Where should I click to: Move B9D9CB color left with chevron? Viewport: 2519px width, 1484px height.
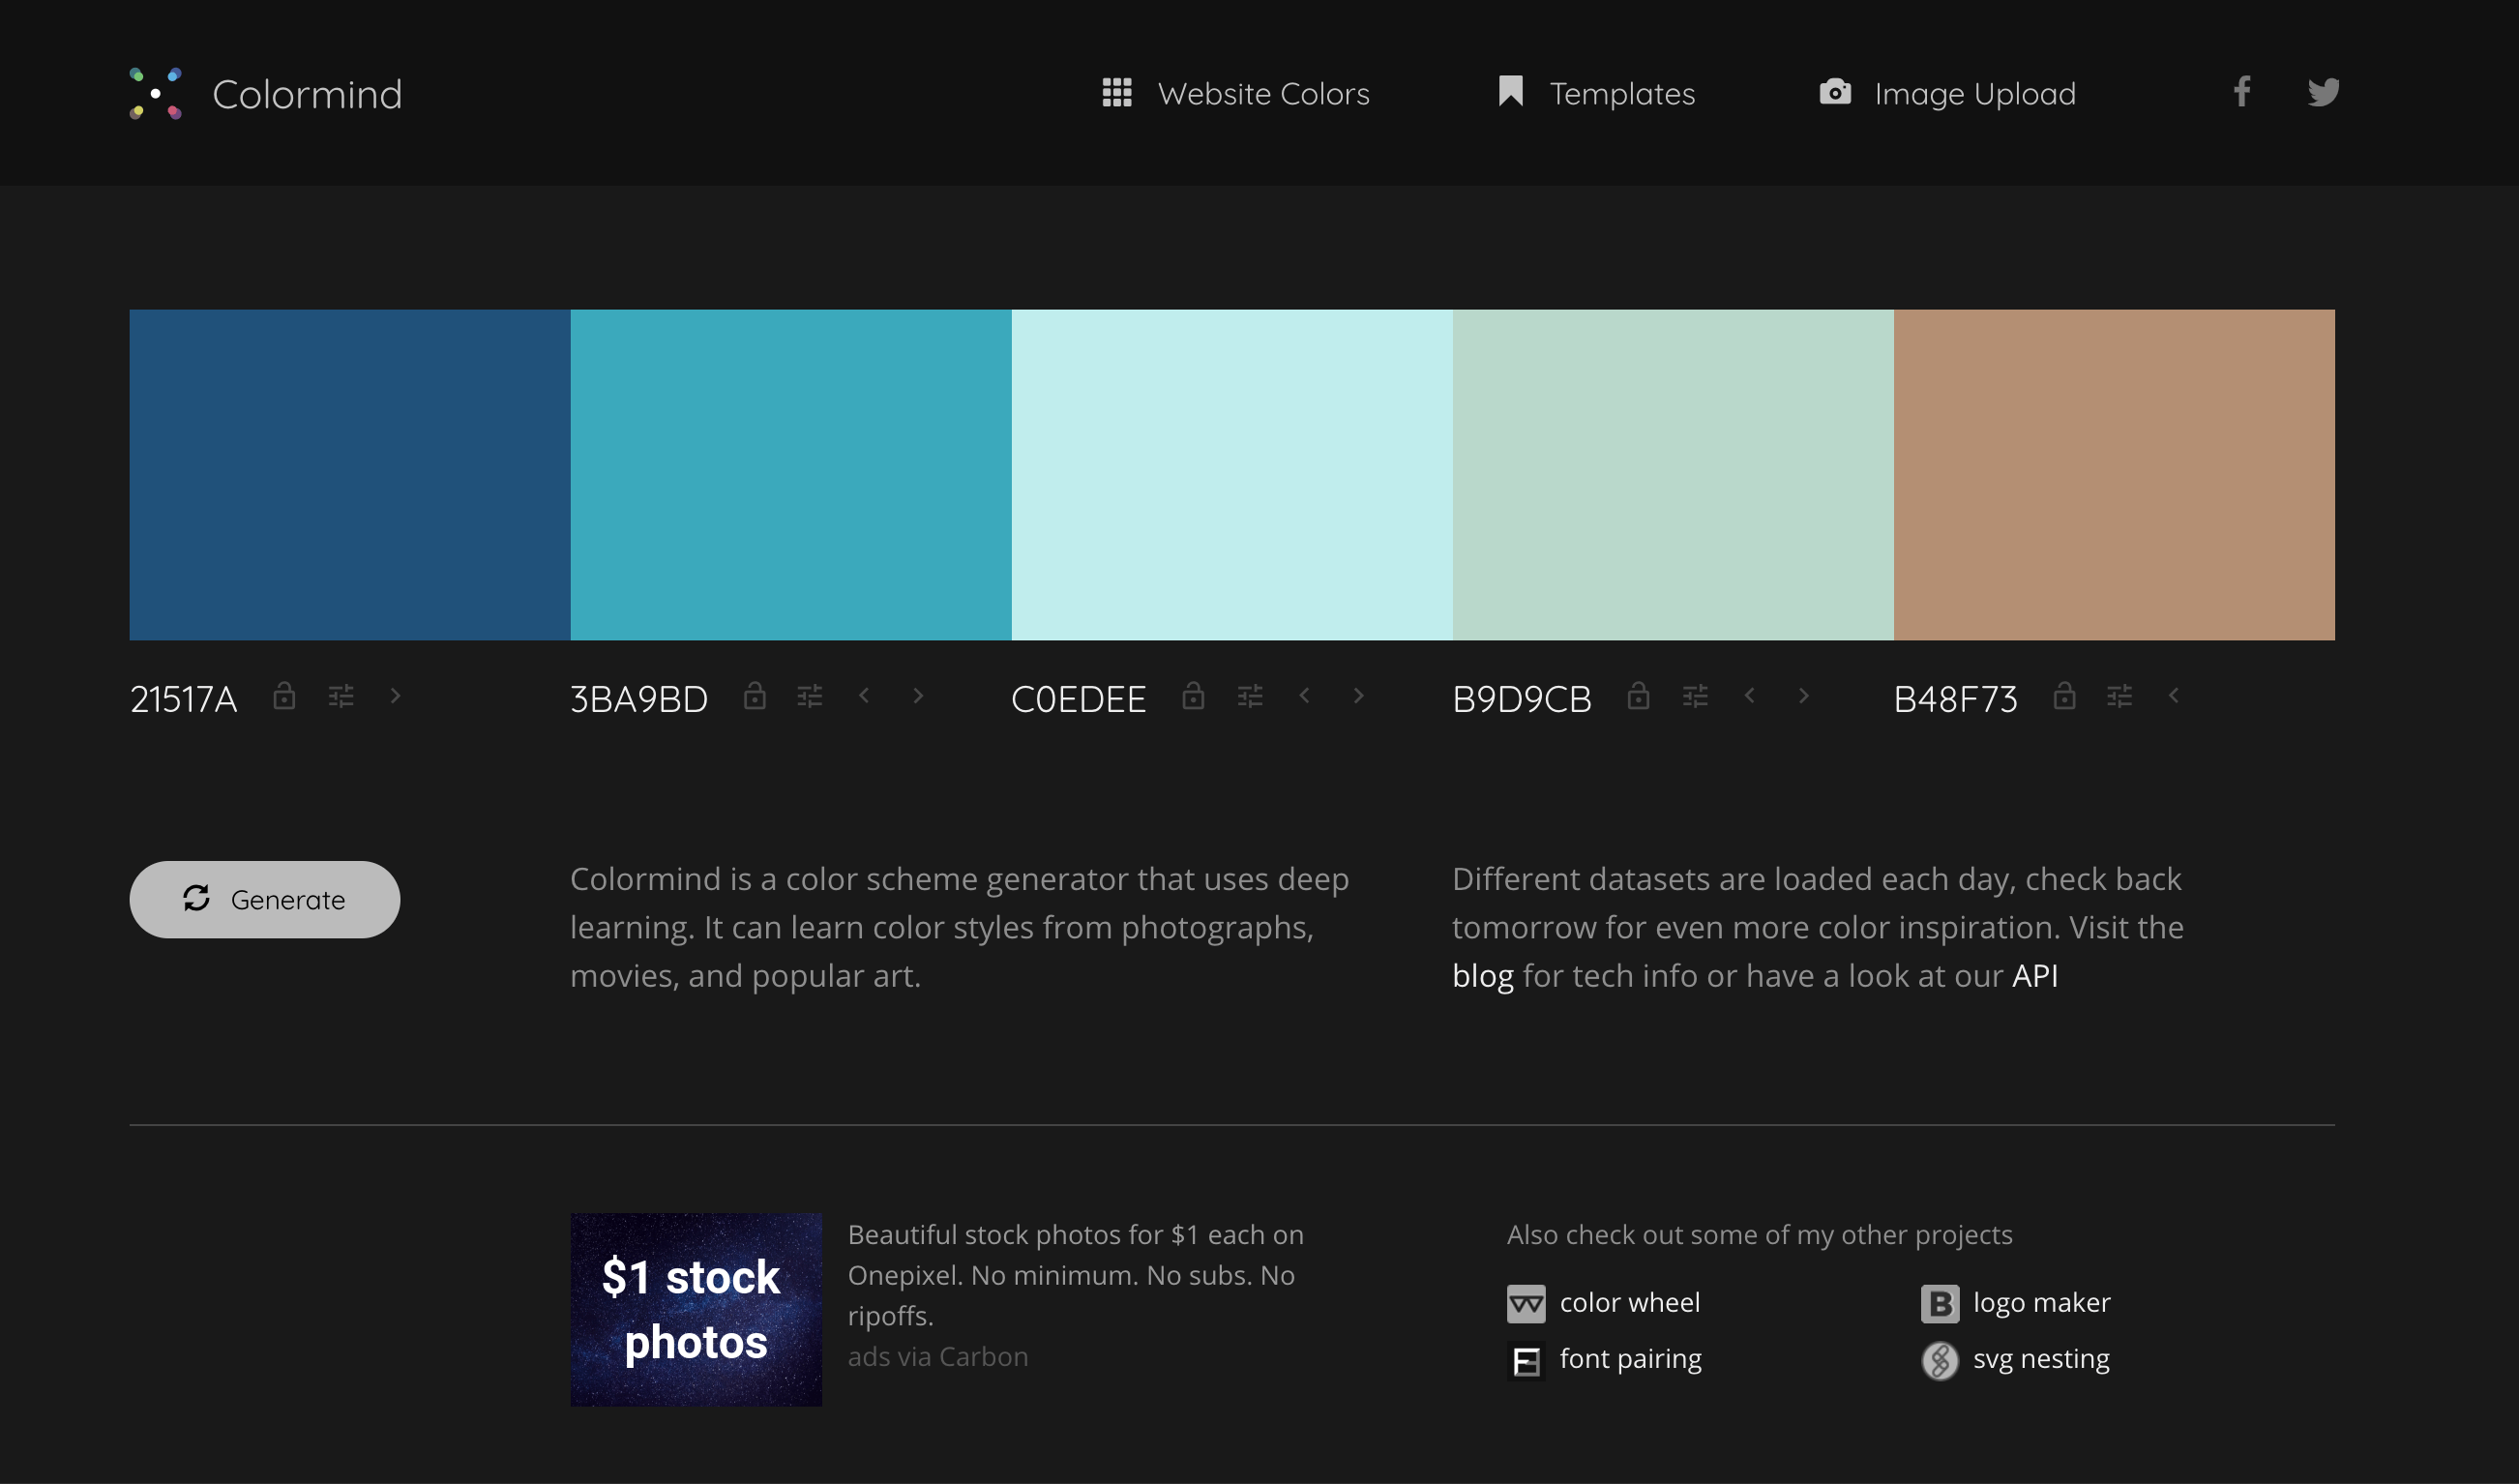[x=1749, y=695]
